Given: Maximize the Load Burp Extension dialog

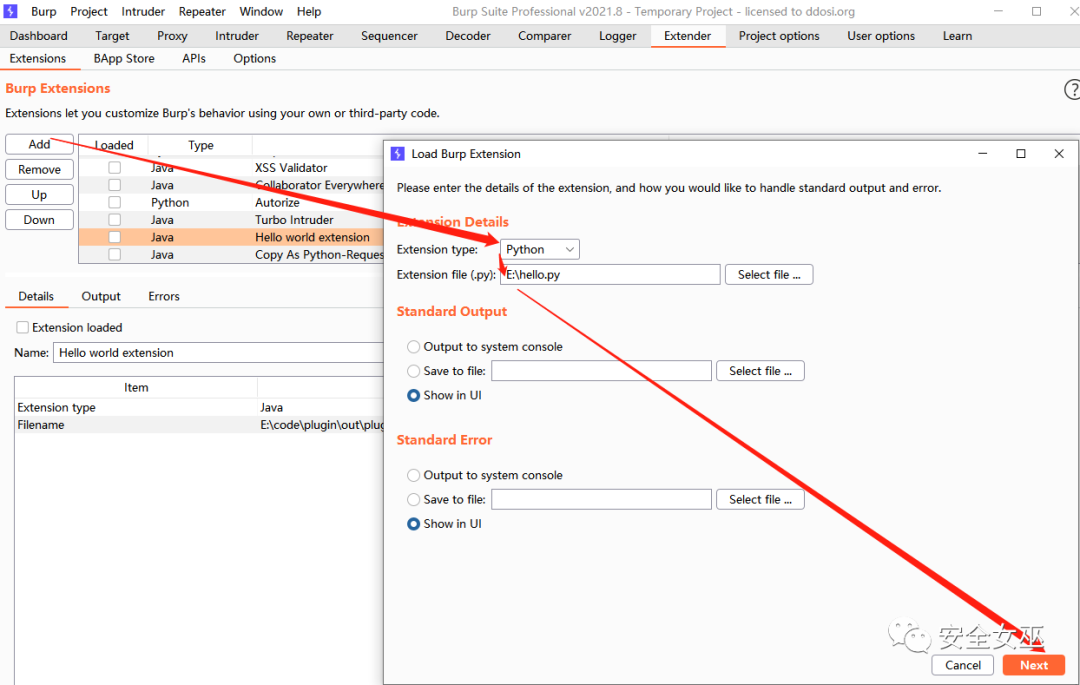Looking at the screenshot, I should click(1021, 154).
